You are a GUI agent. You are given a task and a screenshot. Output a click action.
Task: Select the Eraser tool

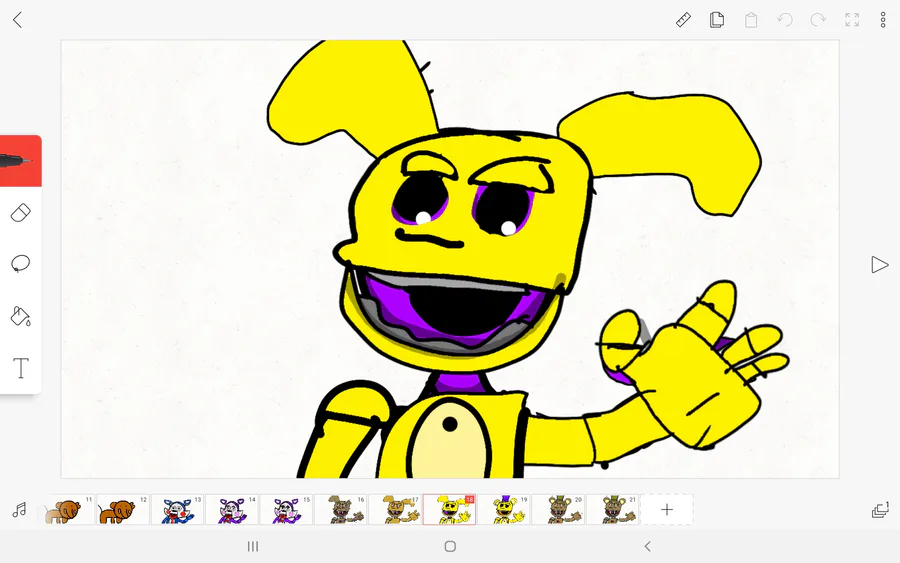[x=21, y=212]
